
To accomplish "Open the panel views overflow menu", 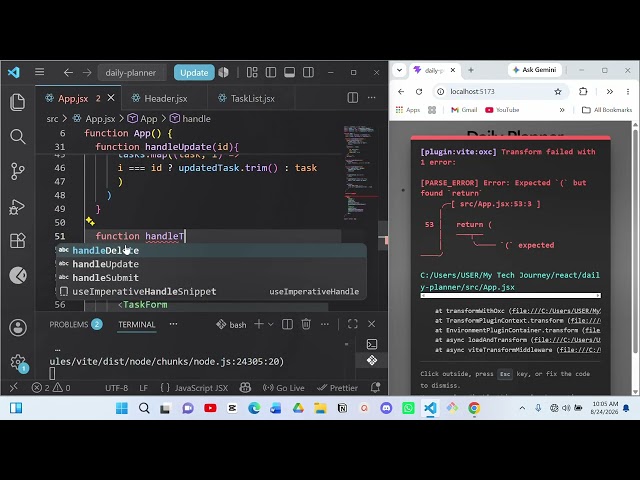I will (x=173, y=324).
